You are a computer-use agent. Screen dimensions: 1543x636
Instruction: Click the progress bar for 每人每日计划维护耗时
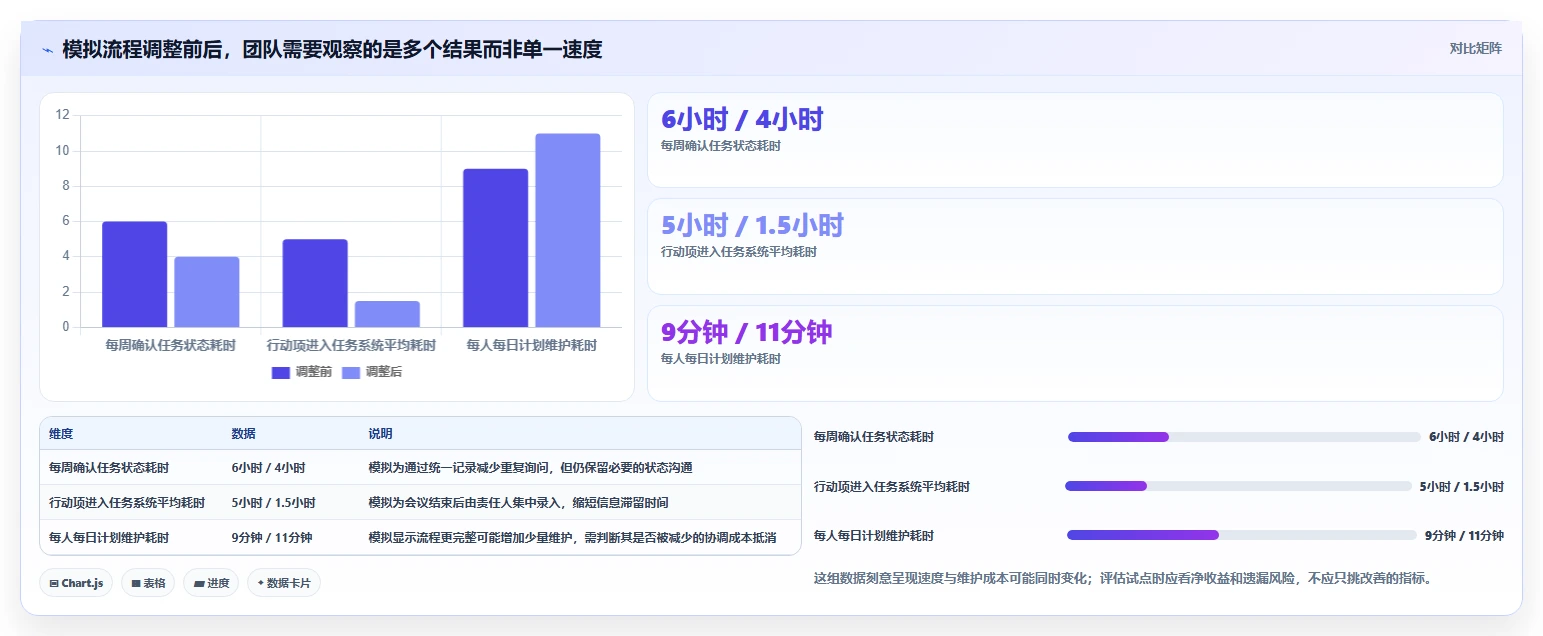1242,535
